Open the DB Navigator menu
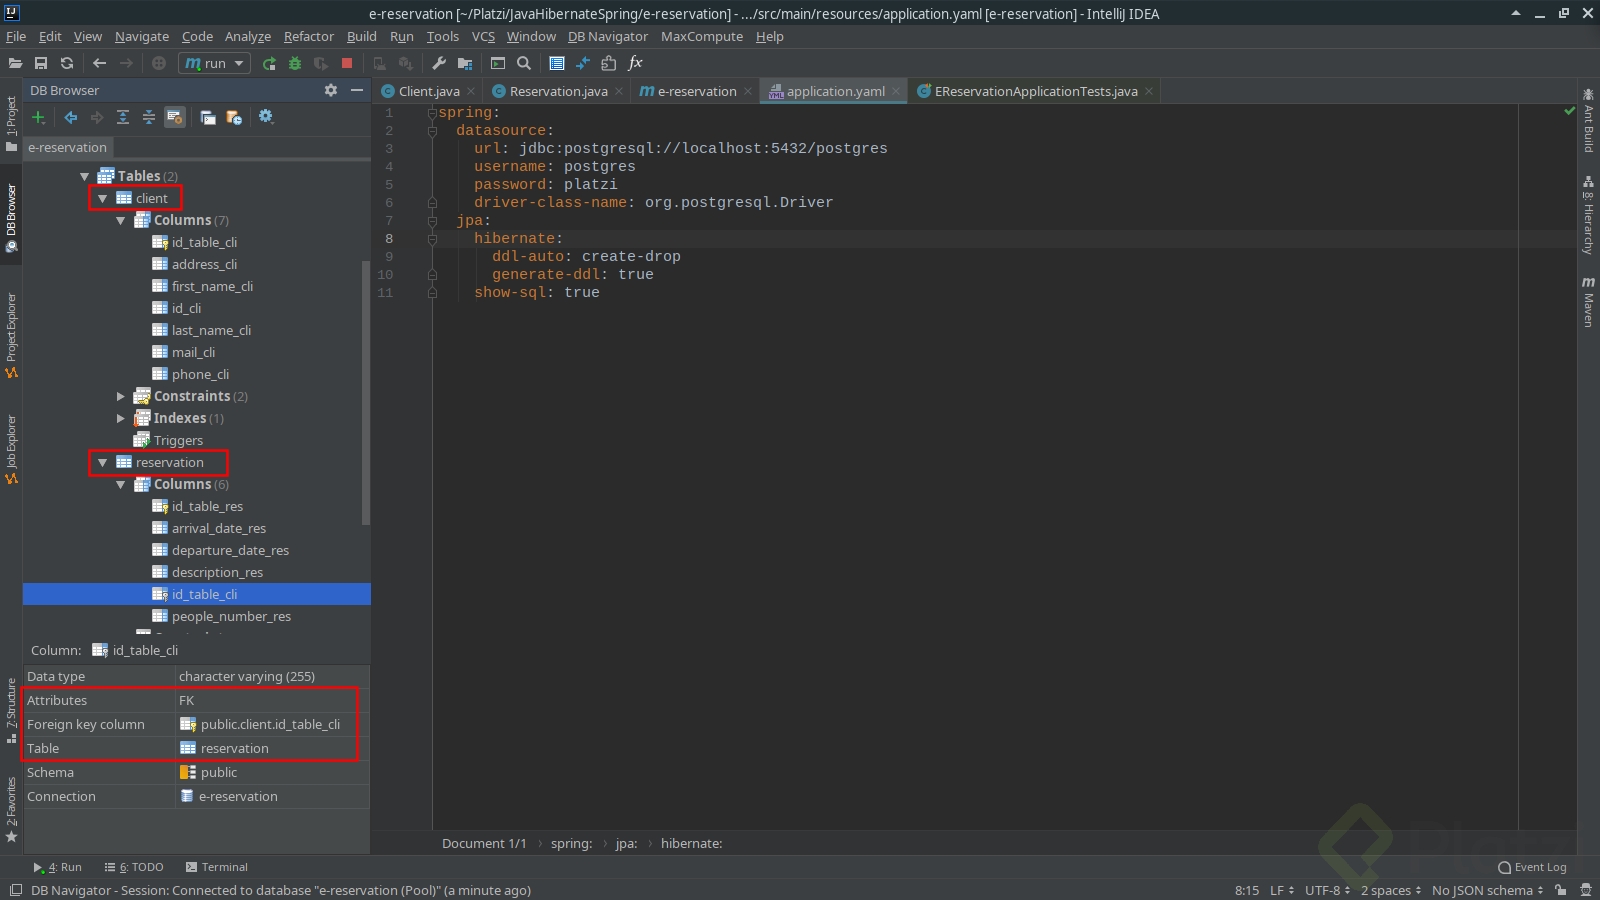This screenshot has height=900, width=1600. (x=608, y=36)
